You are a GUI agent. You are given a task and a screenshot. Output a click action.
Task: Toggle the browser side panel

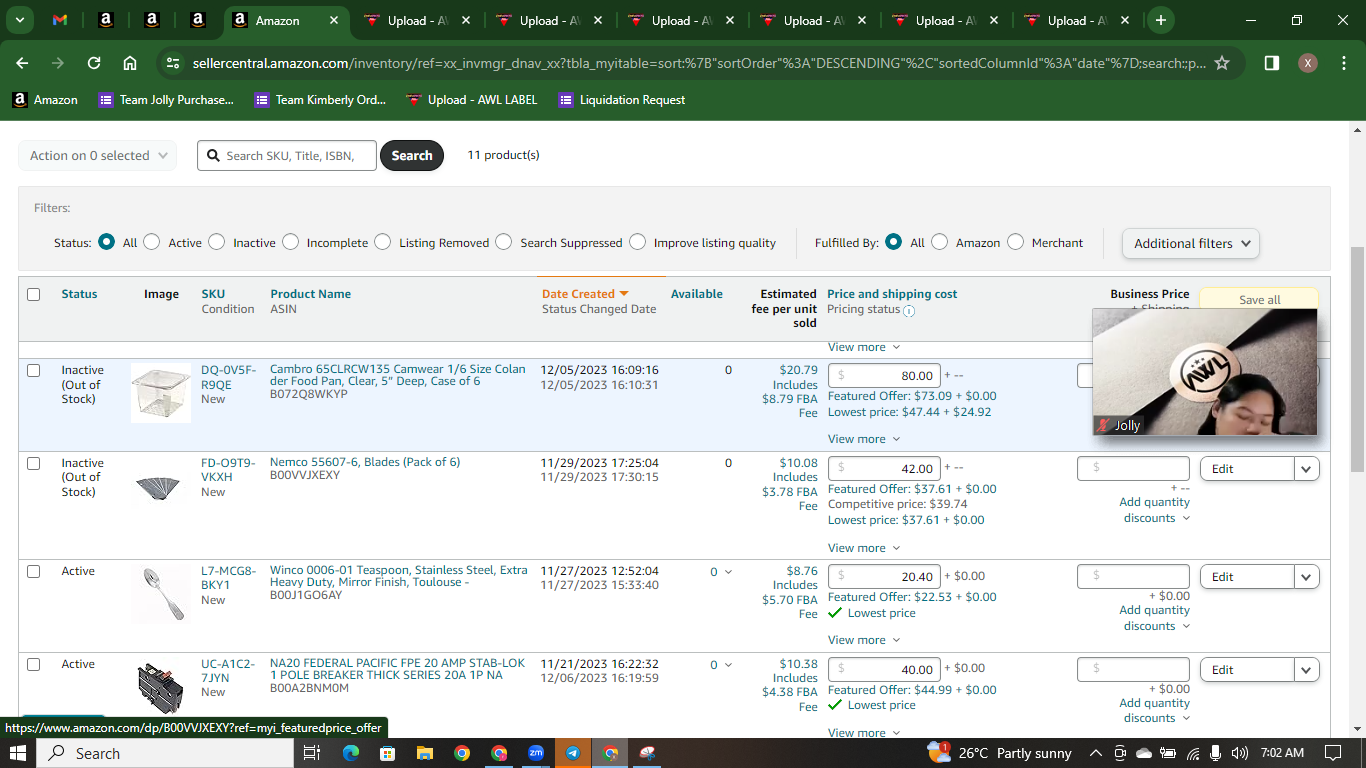1272,63
